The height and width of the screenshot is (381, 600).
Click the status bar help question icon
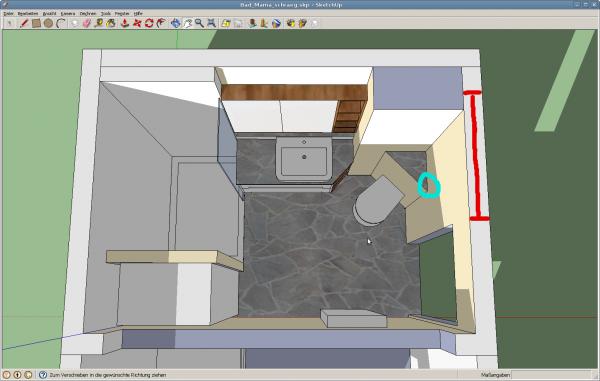pyautogui.click(x=43, y=375)
